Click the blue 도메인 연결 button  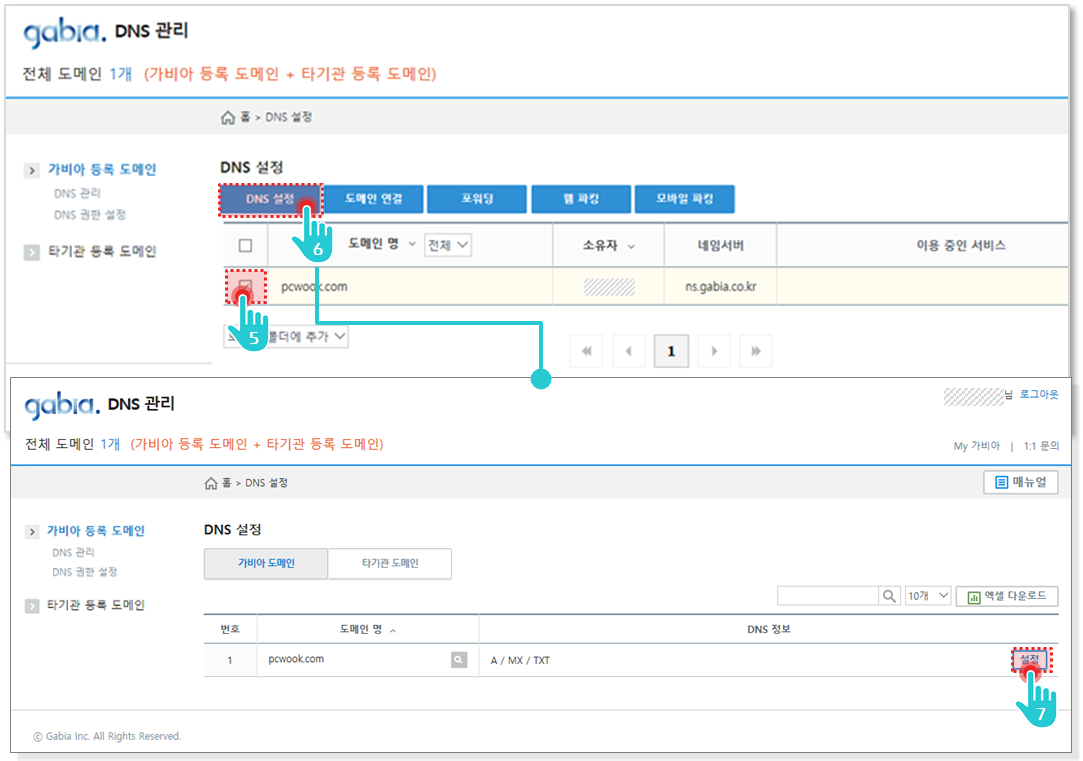coord(374,199)
